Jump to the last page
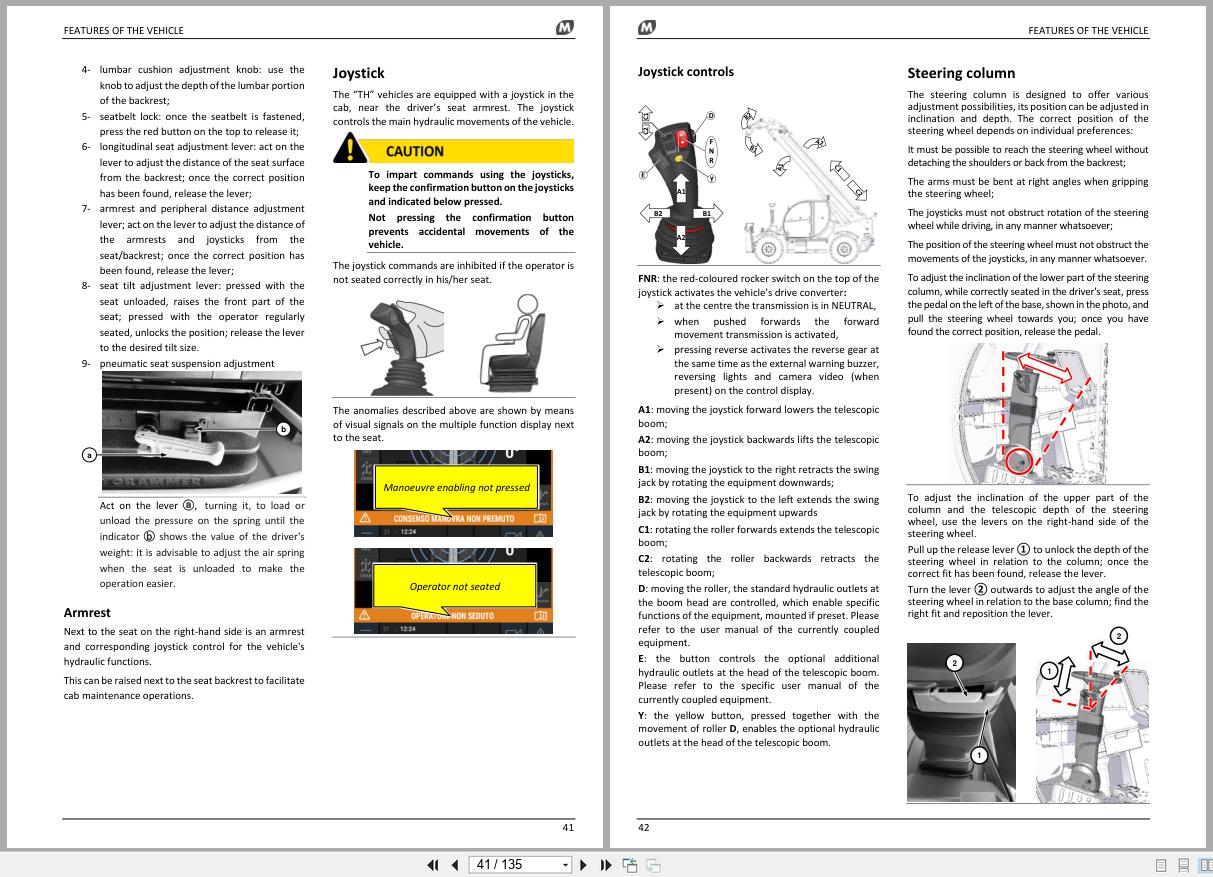Viewport: 1213px width, 877px height. (606, 865)
